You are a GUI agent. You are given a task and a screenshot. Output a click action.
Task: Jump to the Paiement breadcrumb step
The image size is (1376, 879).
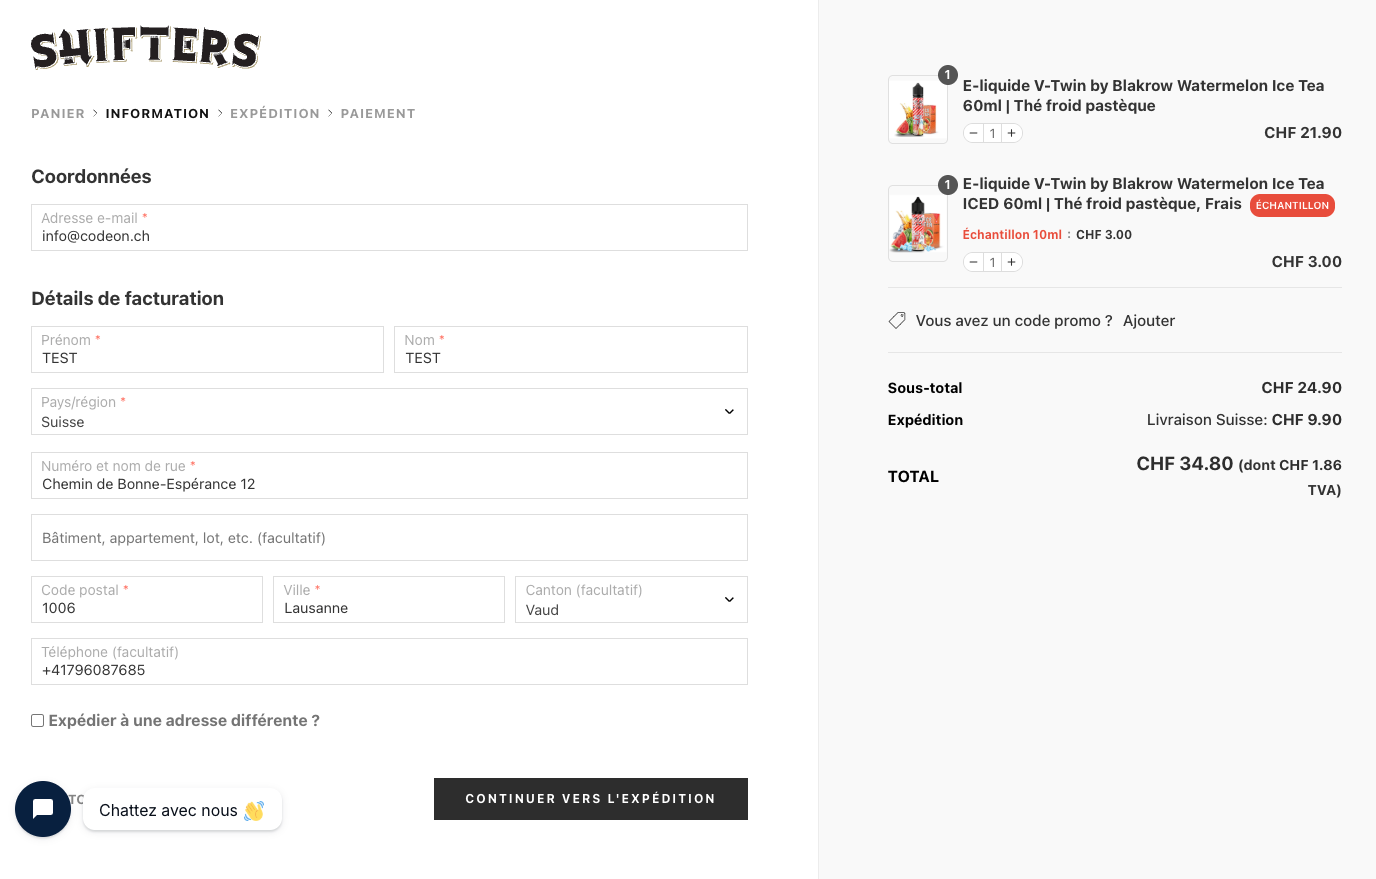pyautogui.click(x=378, y=114)
